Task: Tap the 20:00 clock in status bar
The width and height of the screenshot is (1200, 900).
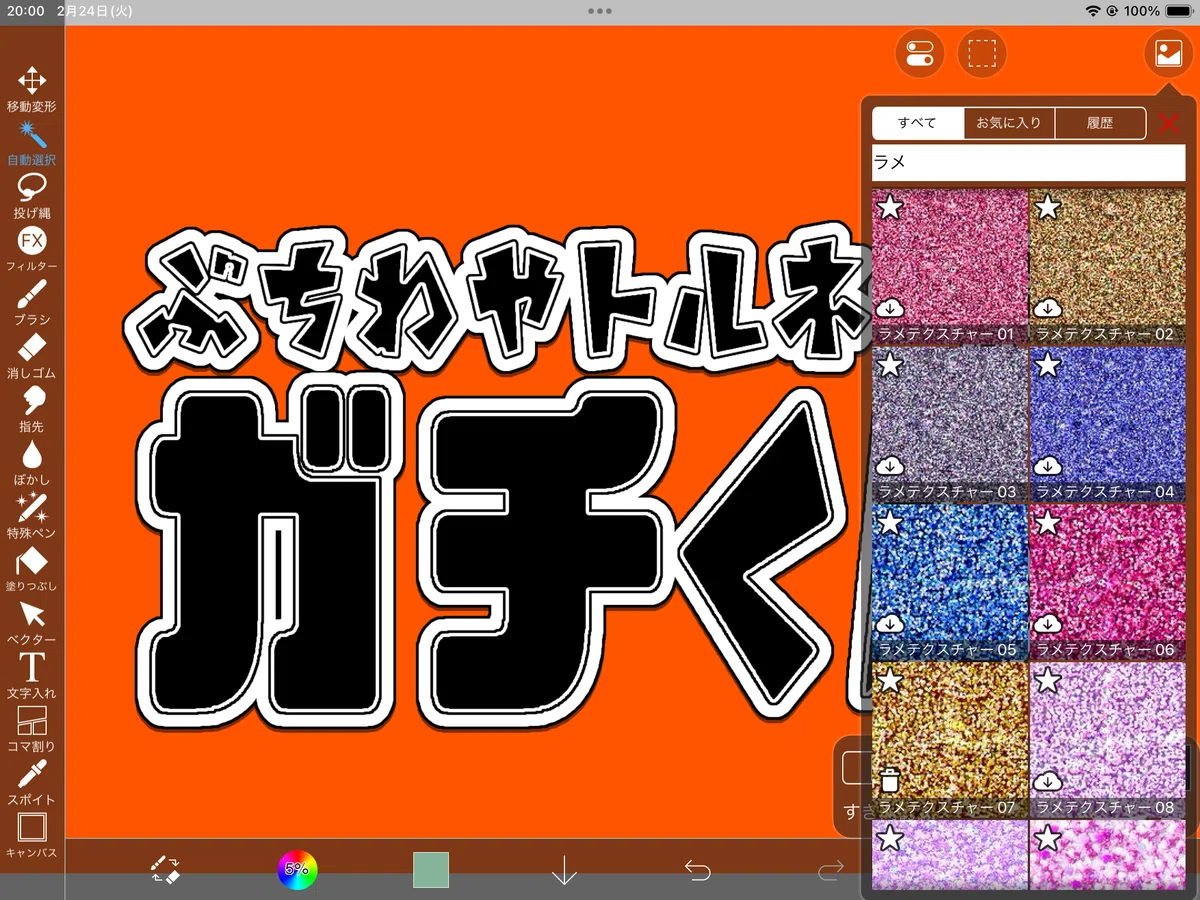Action: pyautogui.click(x=25, y=11)
